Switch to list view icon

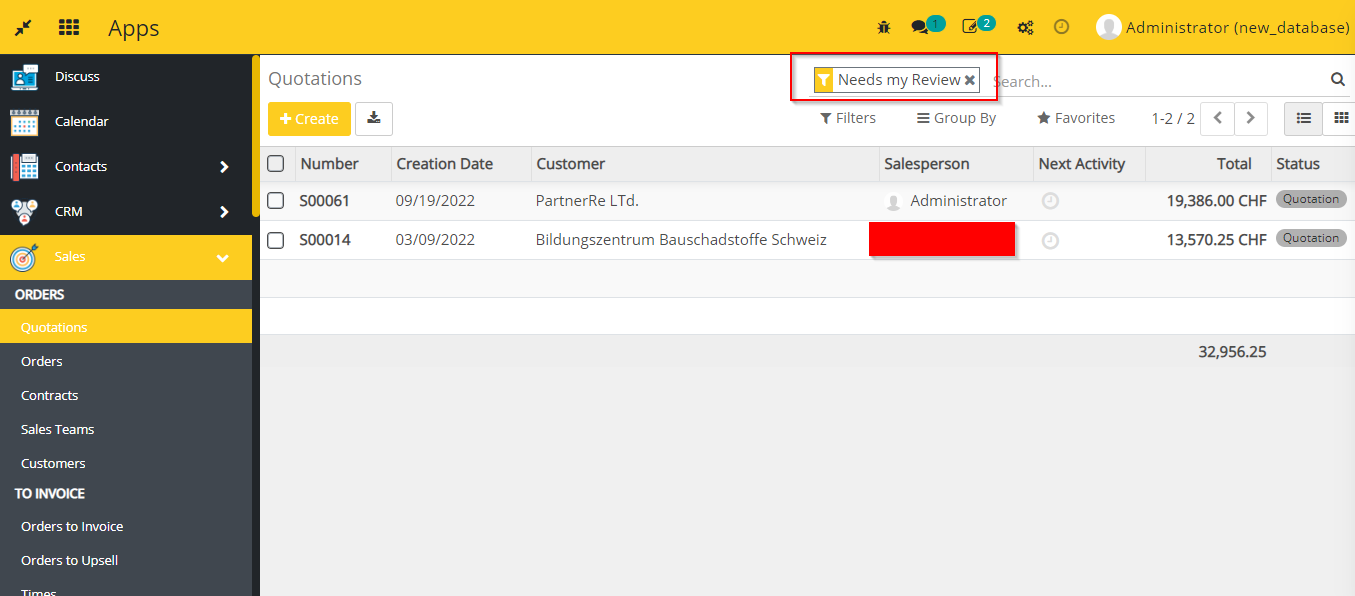click(1303, 118)
